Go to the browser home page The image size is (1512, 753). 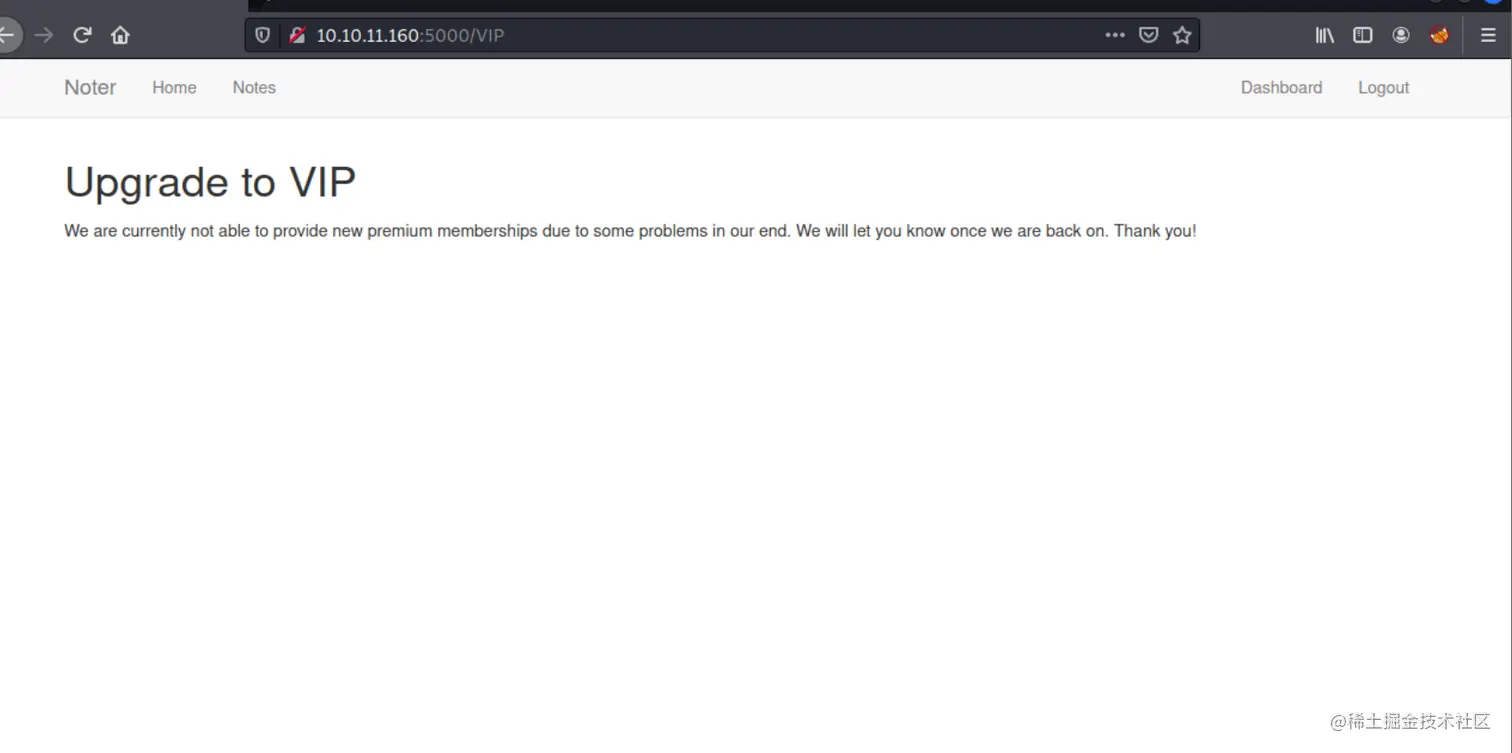pos(120,34)
